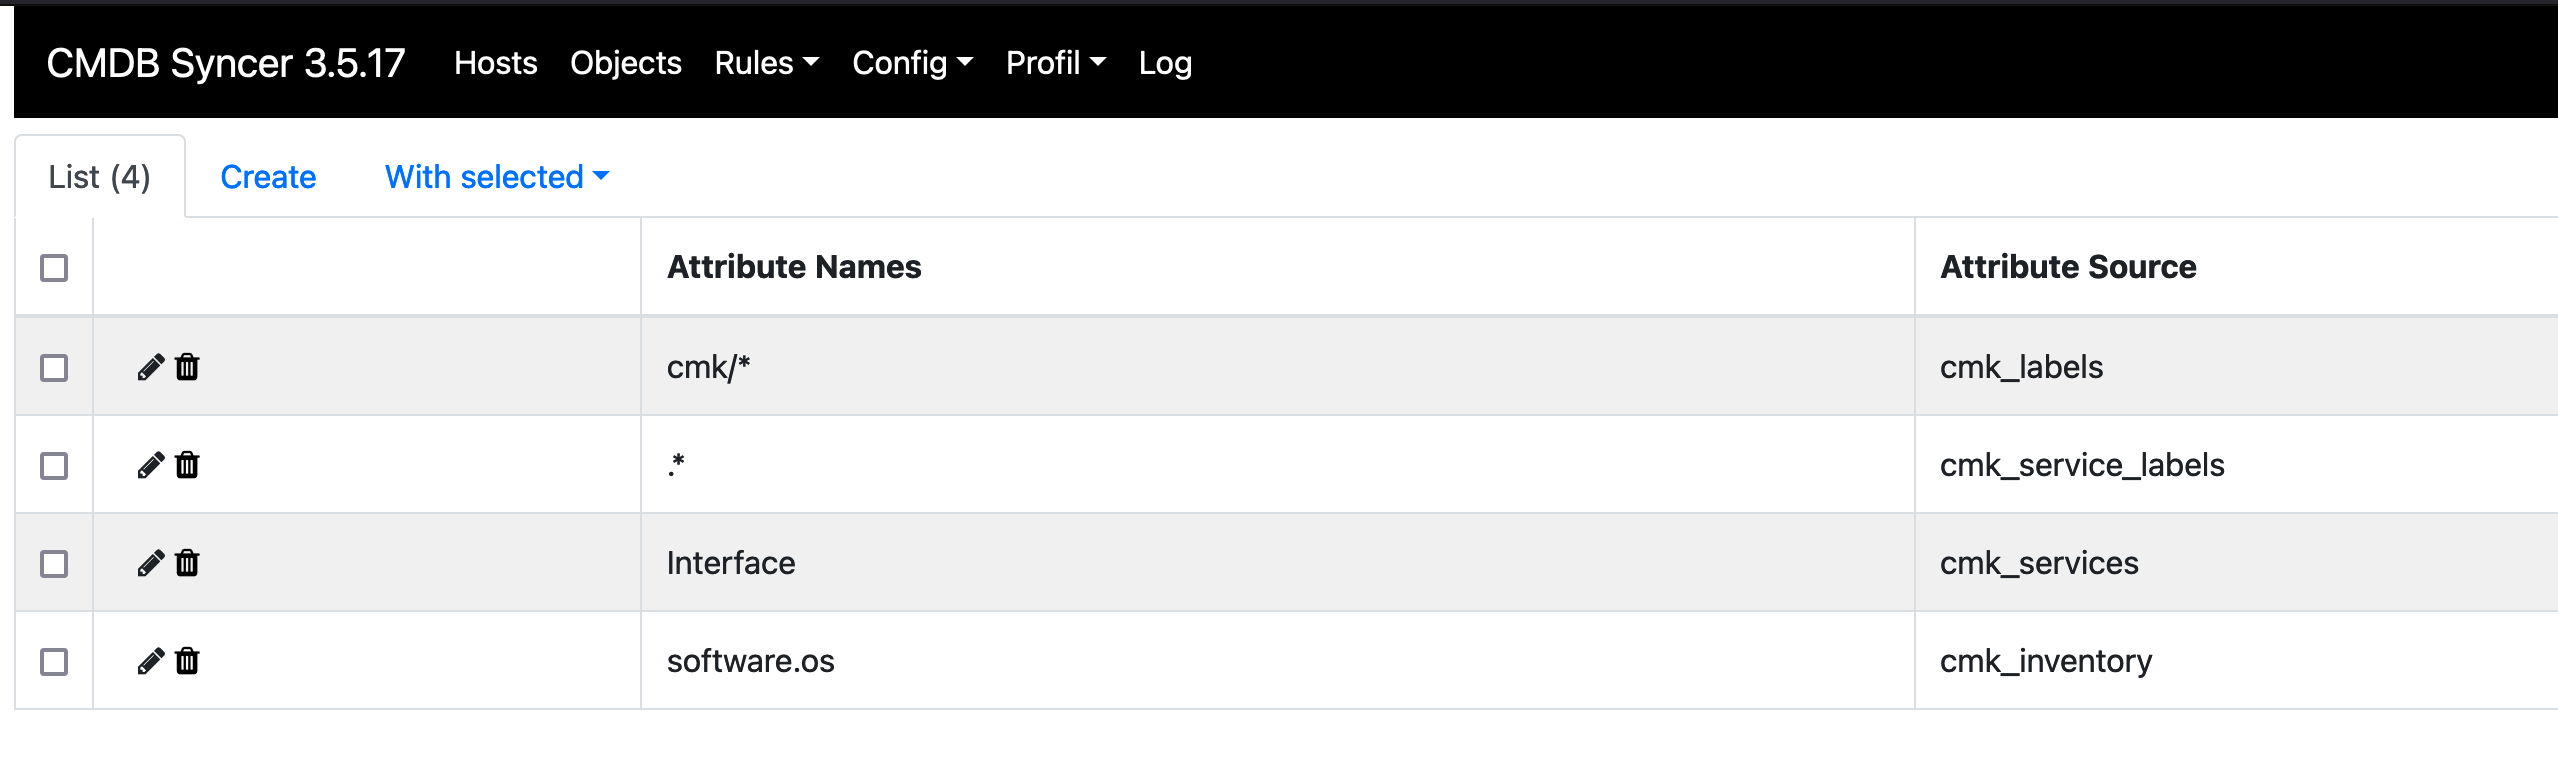The width and height of the screenshot is (2558, 766).
Task: Delete the software.os row
Action: [x=187, y=661]
